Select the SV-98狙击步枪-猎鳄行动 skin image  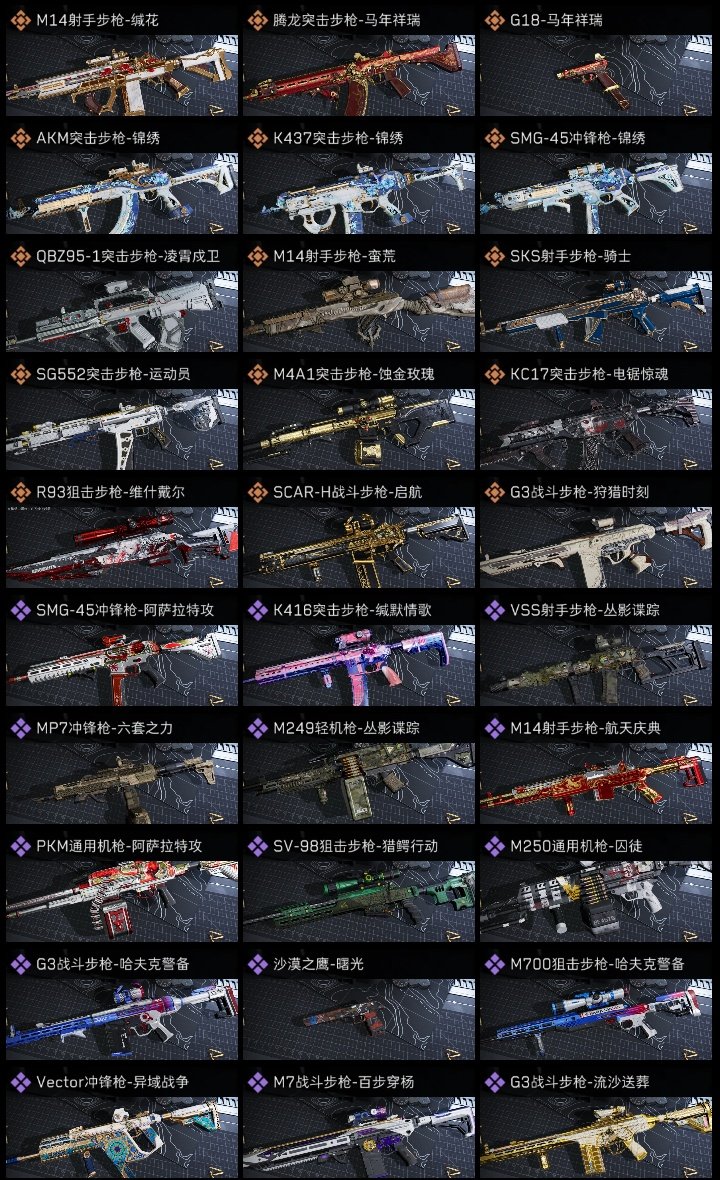point(359,902)
